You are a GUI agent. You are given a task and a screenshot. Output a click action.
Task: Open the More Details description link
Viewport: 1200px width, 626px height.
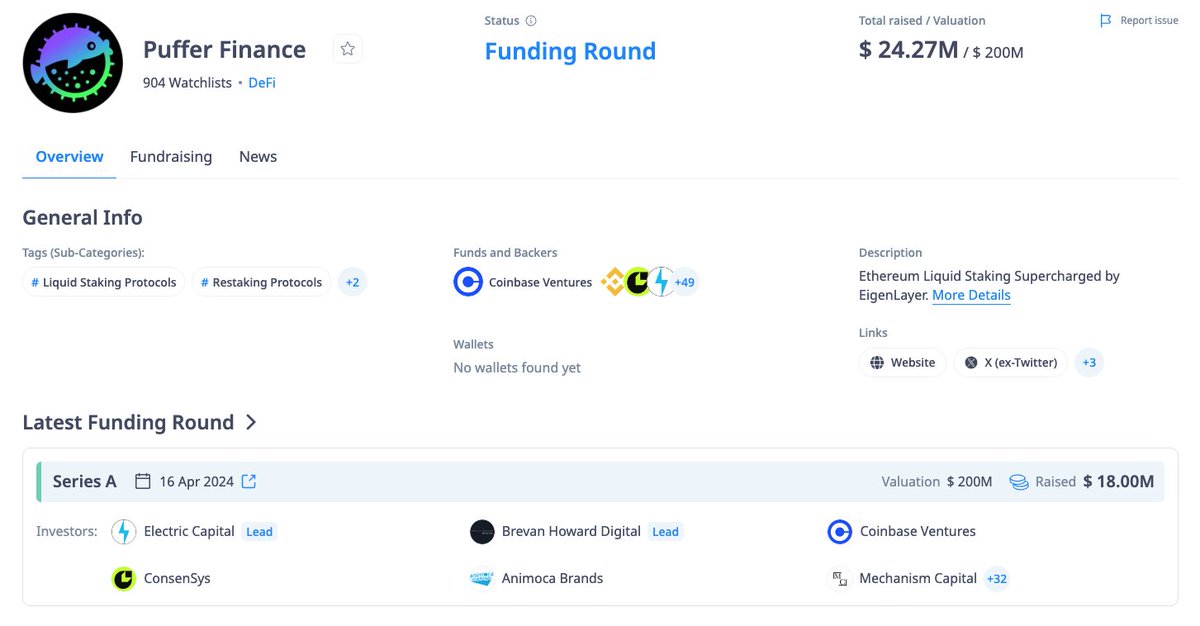971,296
